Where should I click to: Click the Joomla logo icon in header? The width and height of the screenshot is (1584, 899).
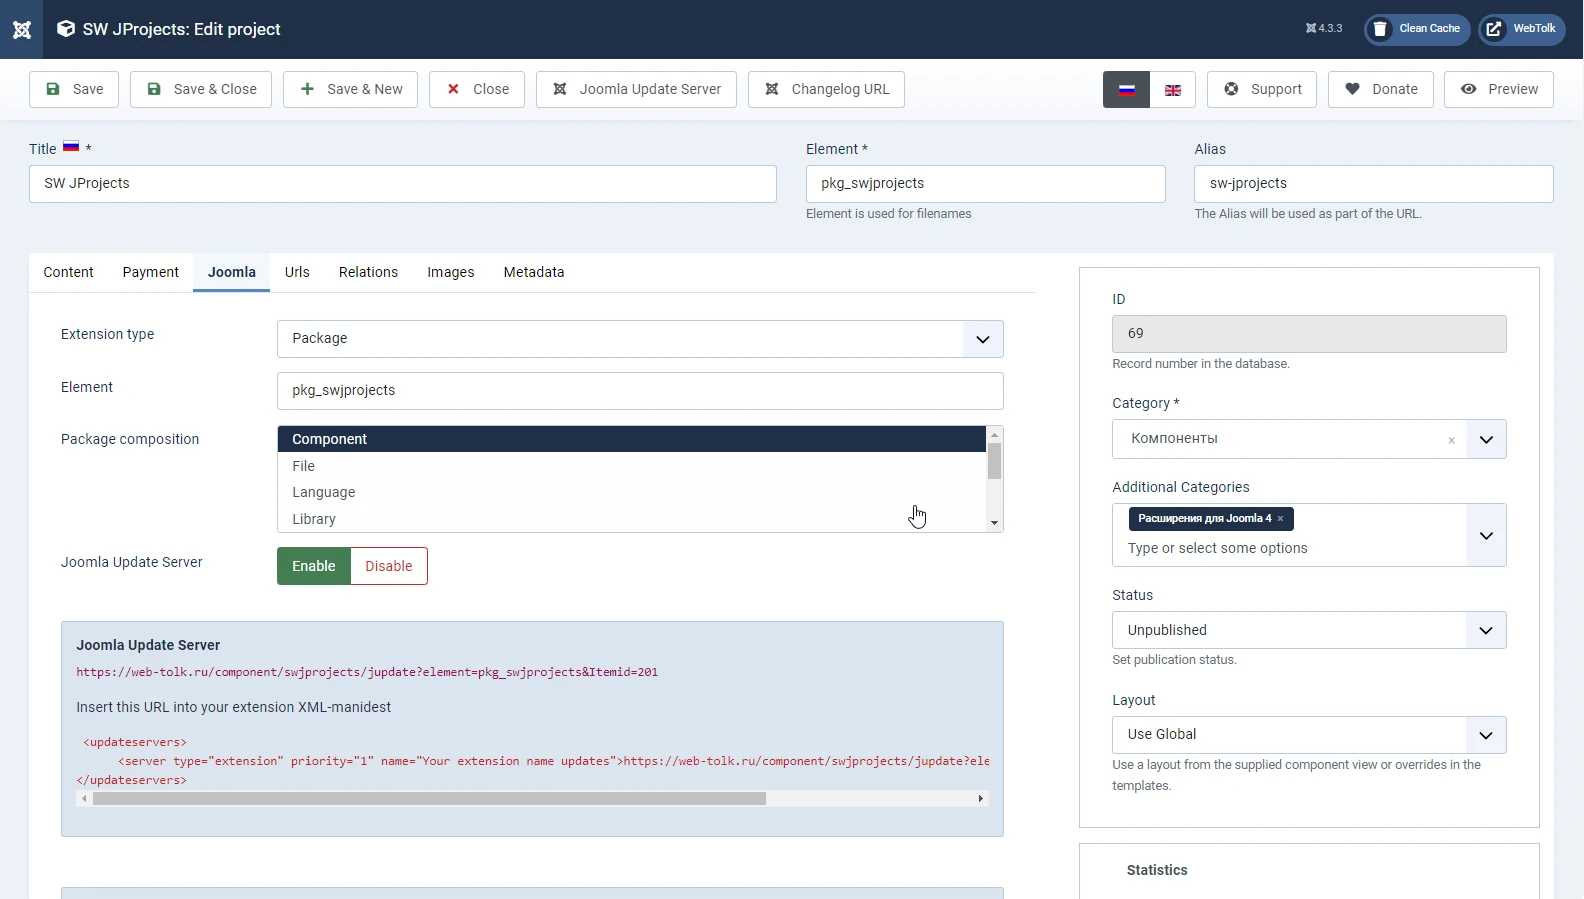[21, 30]
